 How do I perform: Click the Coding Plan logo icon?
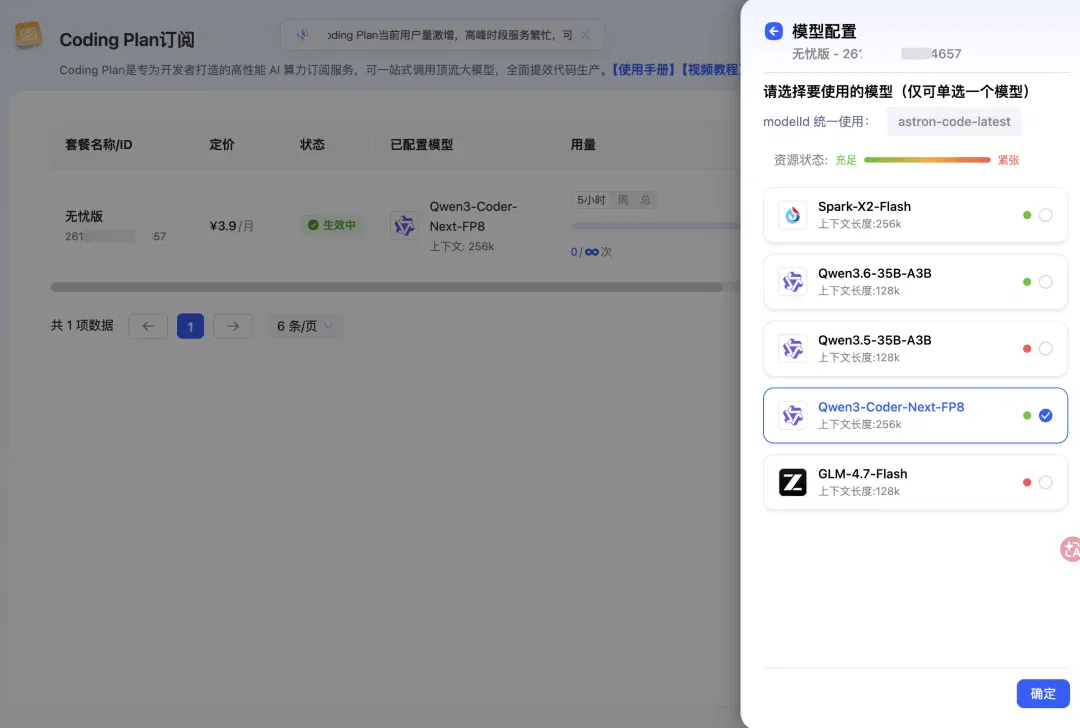tap(28, 35)
